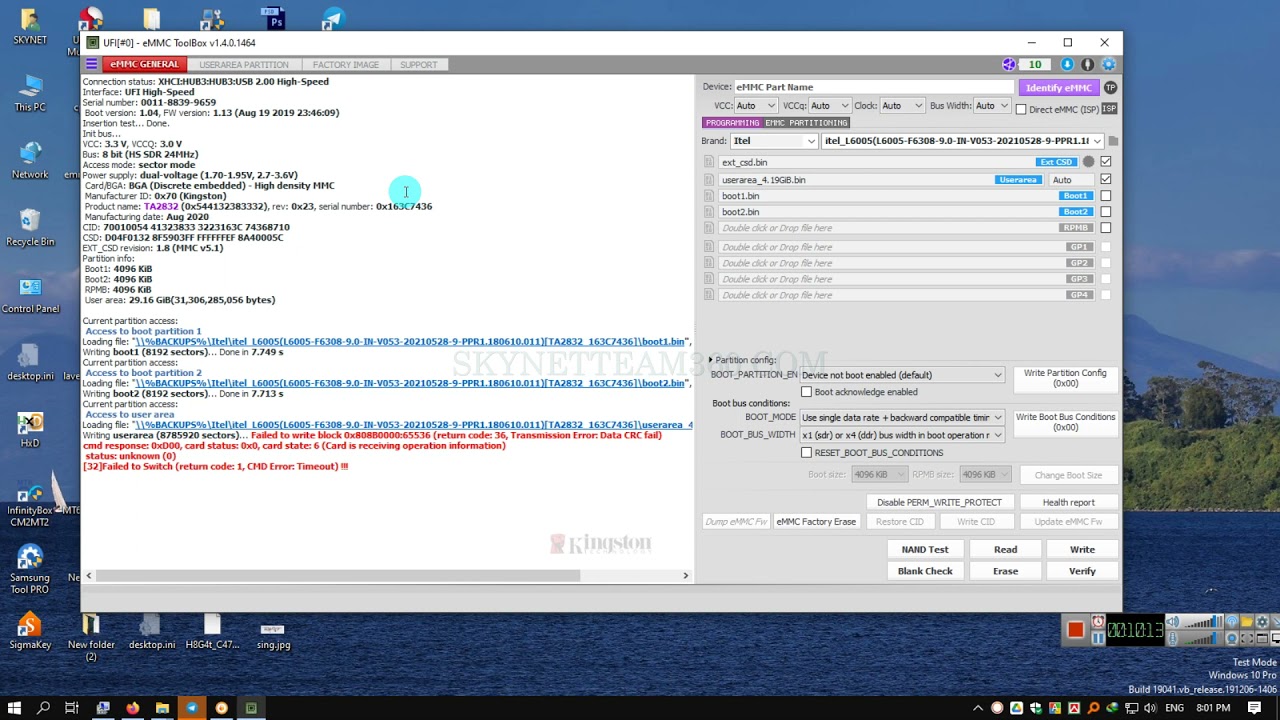The height and width of the screenshot is (720, 1280).
Task: Uncheck the Userarea partition checkbox
Action: 1106,180
